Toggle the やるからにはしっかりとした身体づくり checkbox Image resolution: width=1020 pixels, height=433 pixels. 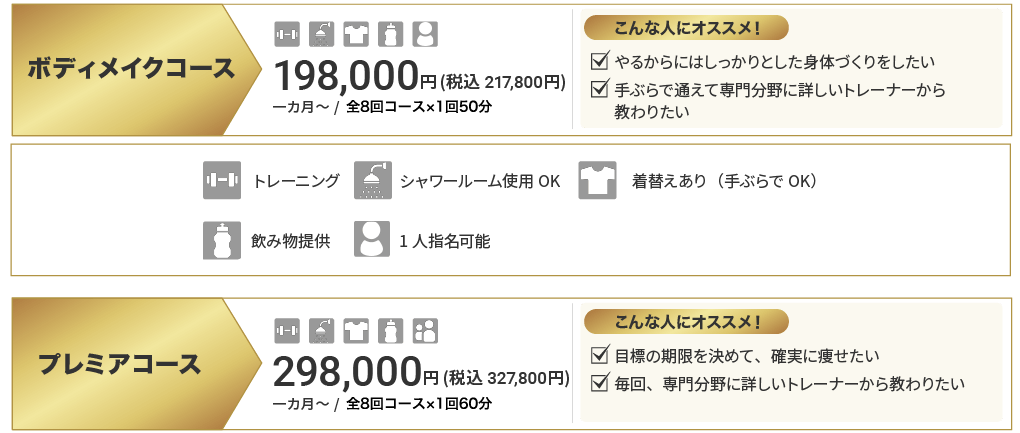(x=600, y=62)
